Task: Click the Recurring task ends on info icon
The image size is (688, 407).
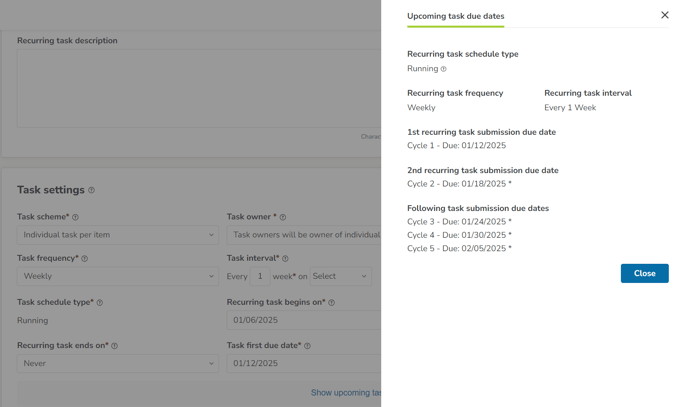Action: click(115, 346)
